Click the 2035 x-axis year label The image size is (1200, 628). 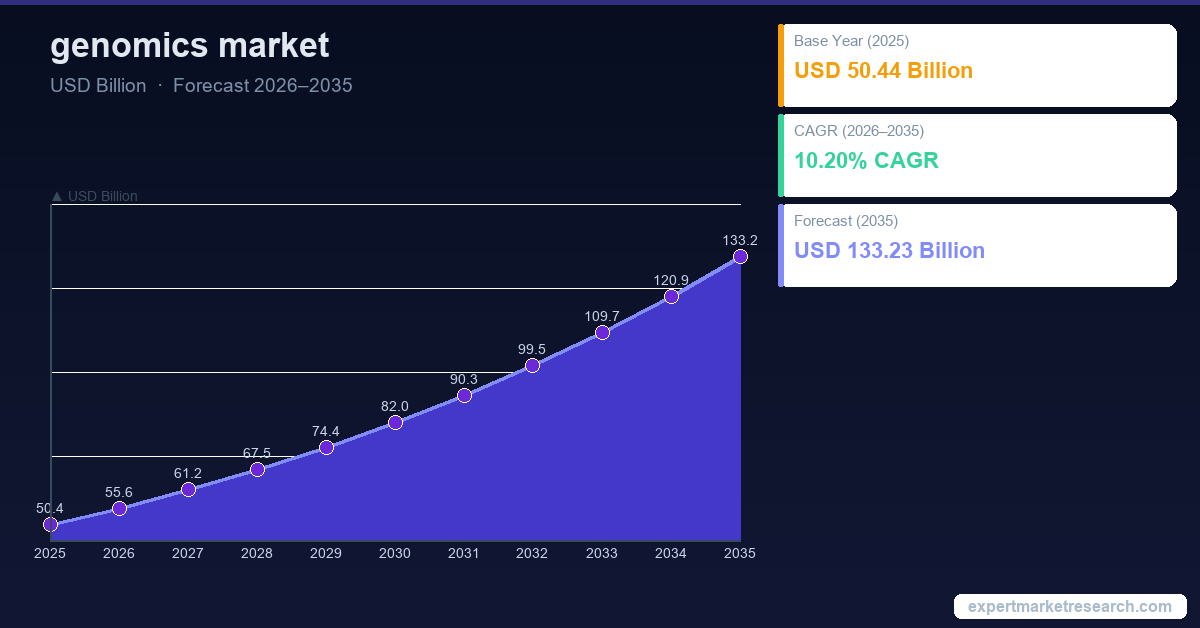[x=739, y=553]
